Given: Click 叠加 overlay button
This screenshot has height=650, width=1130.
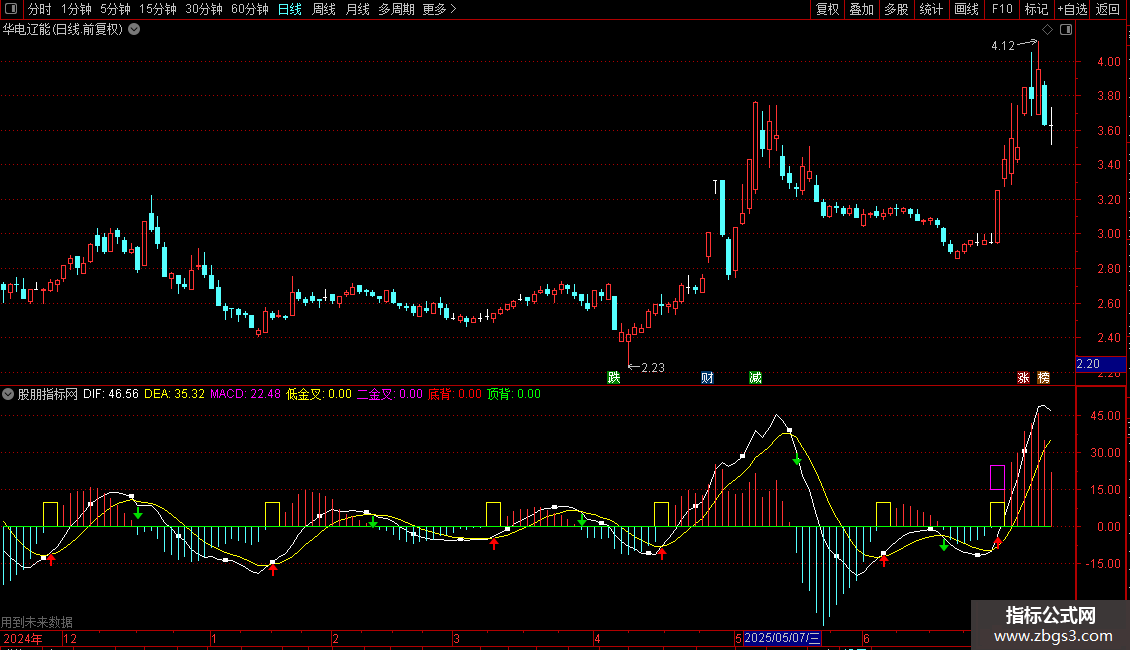Looking at the screenshot, I should pyautogui.click(x=861, y=9).
